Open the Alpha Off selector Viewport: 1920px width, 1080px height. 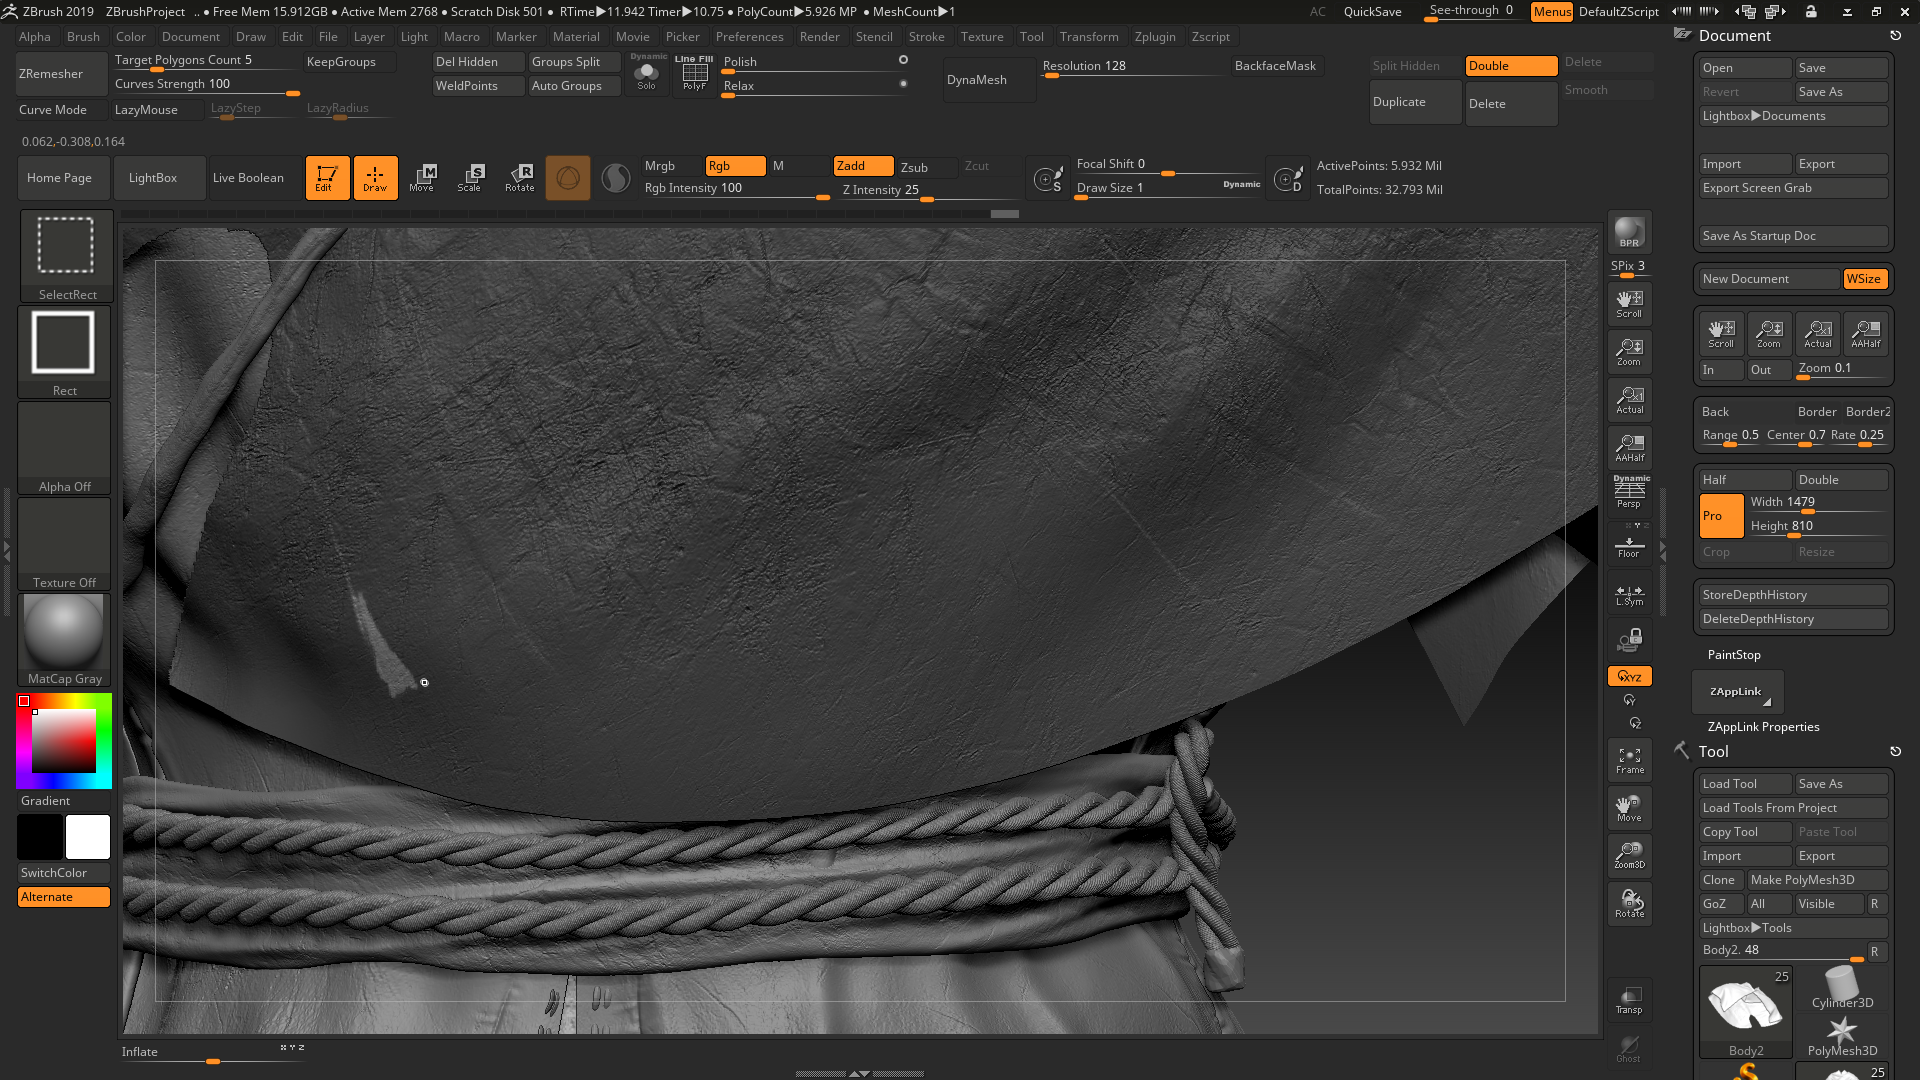(64, 448)
